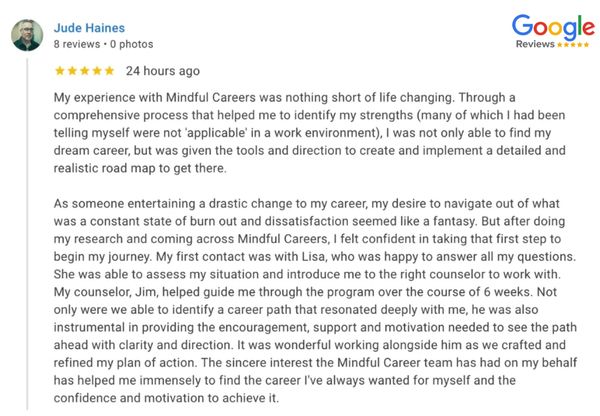Click the fifth star of the rating

[109, 71]
